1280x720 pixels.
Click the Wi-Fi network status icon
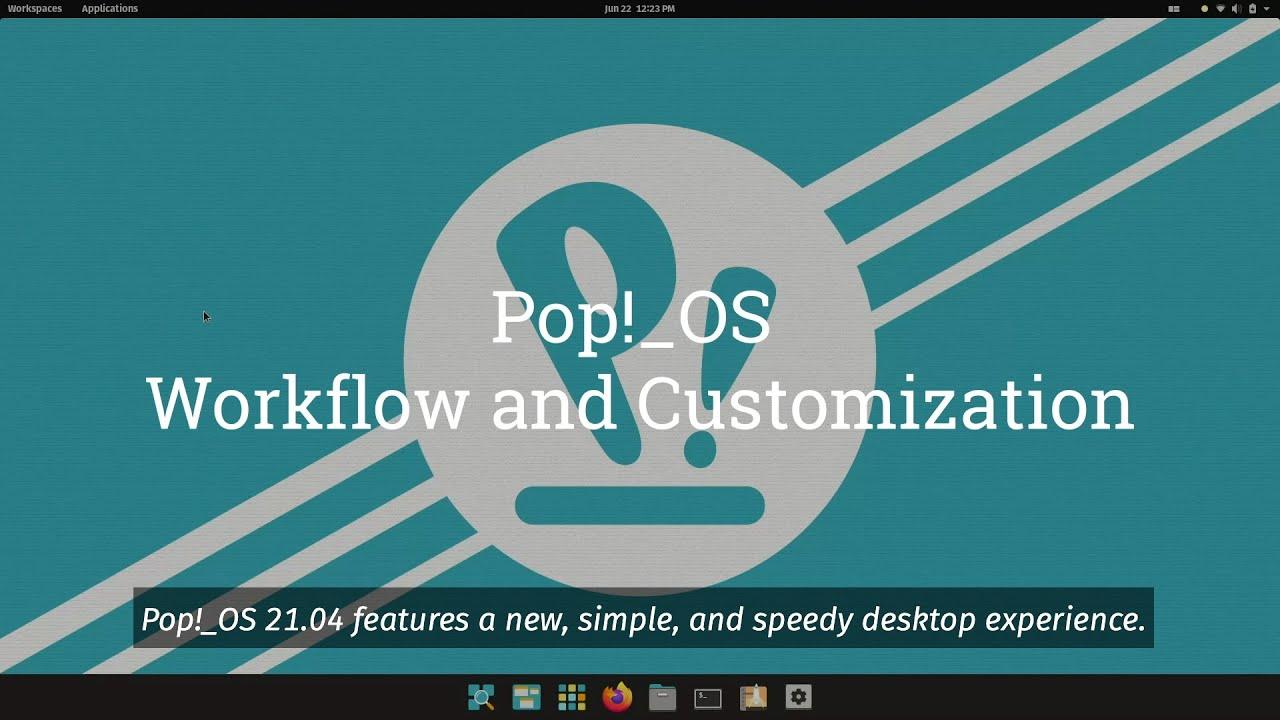pyautogui.click(x=1220, y=9)
